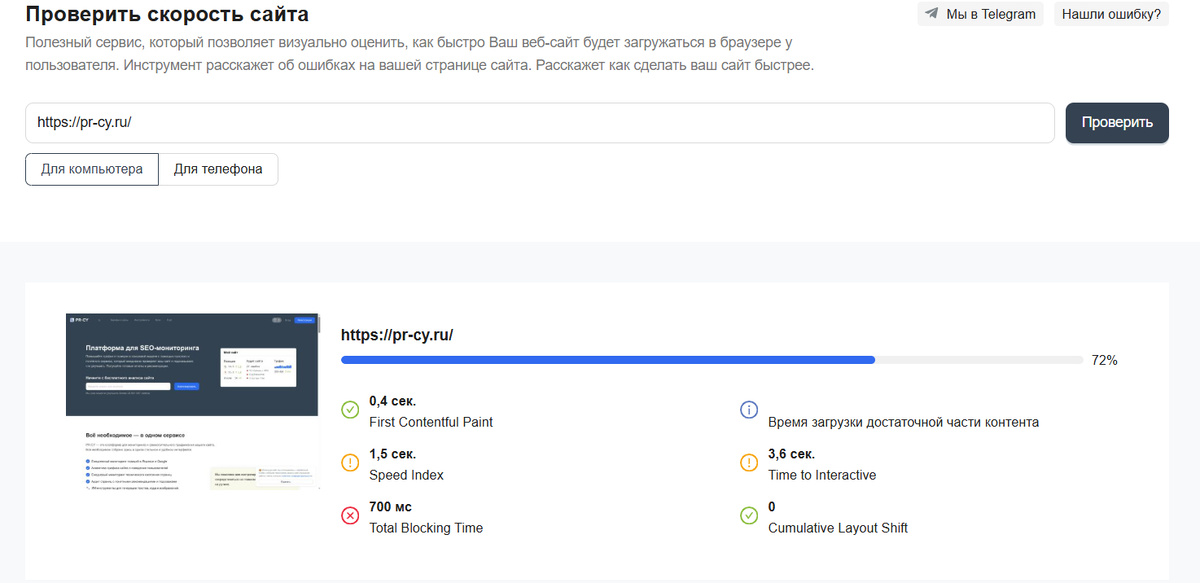Click the "Time to Interactive" metric label
The image size is (1200, 583).
(822, 475)
